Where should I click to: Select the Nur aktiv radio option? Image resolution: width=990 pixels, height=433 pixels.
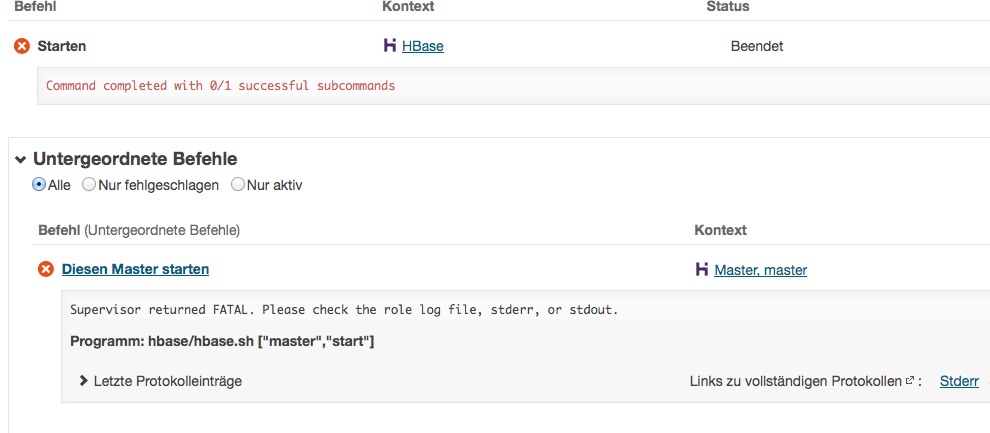point(238,185)
